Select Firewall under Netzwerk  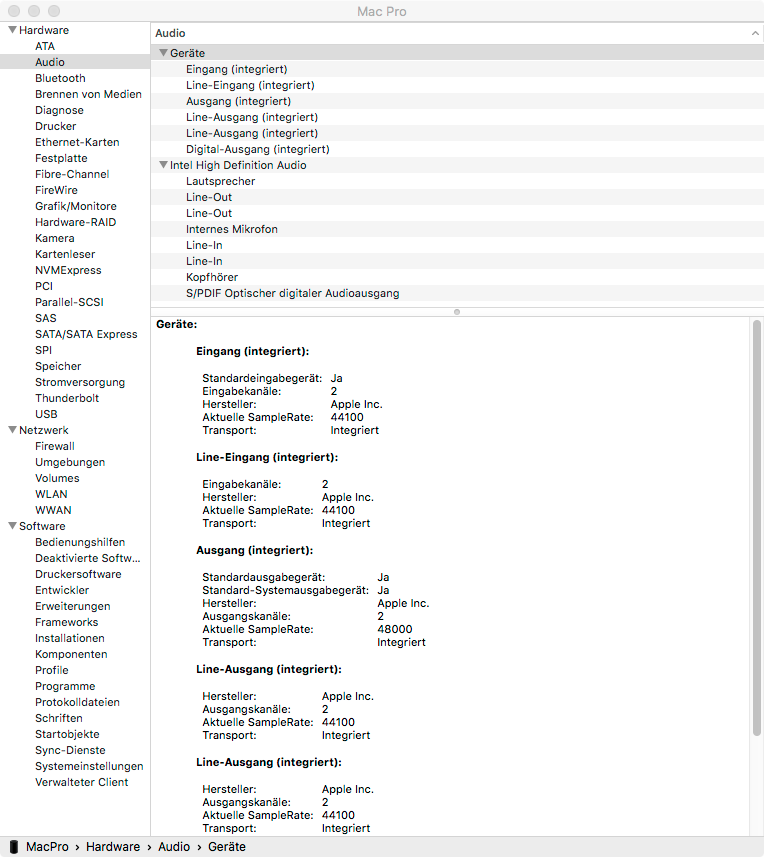[x=55, y=446]
